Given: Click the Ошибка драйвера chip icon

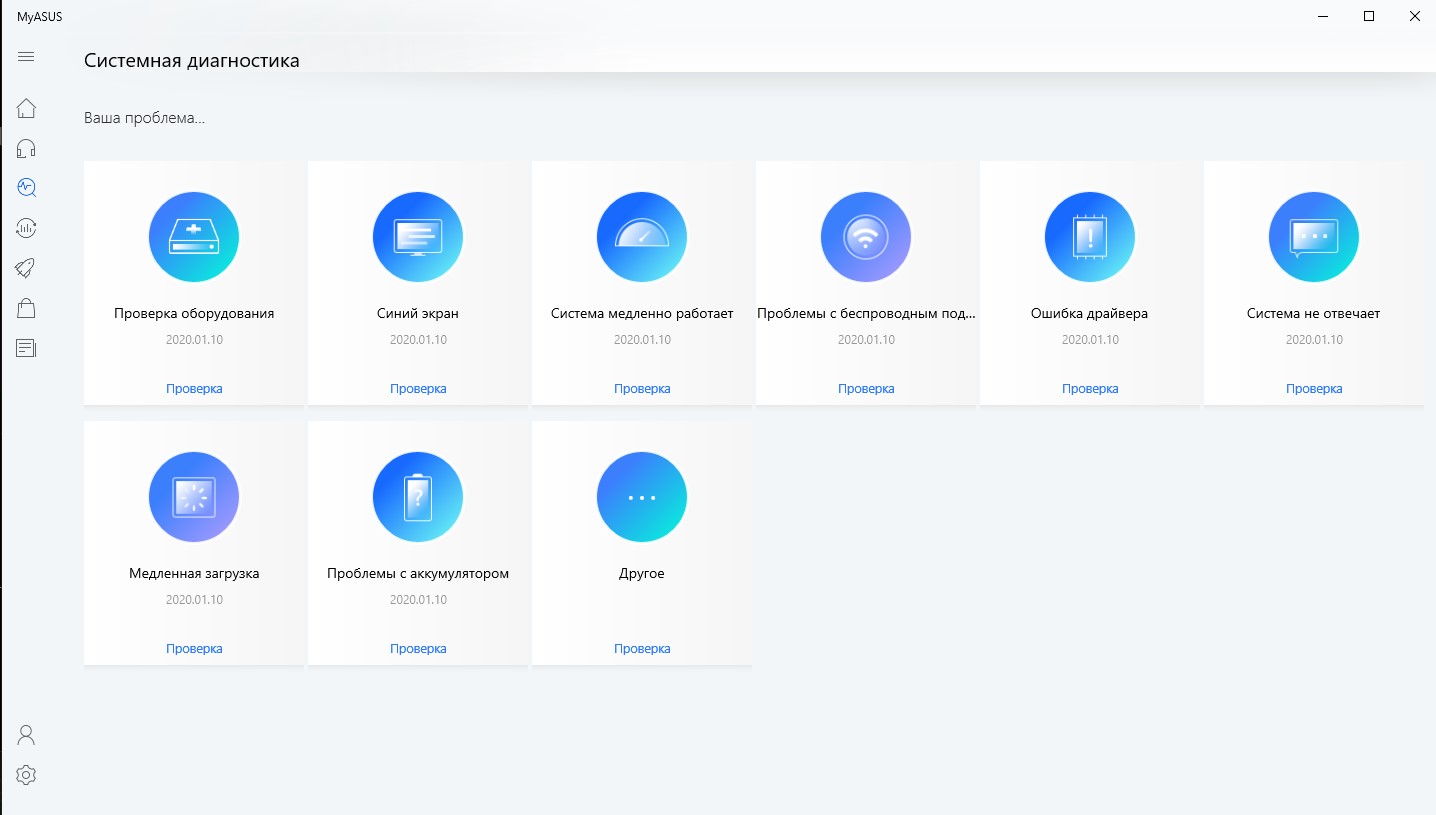Looking at the screenshot, I should pyautogui.click(x=1090, y=237).
